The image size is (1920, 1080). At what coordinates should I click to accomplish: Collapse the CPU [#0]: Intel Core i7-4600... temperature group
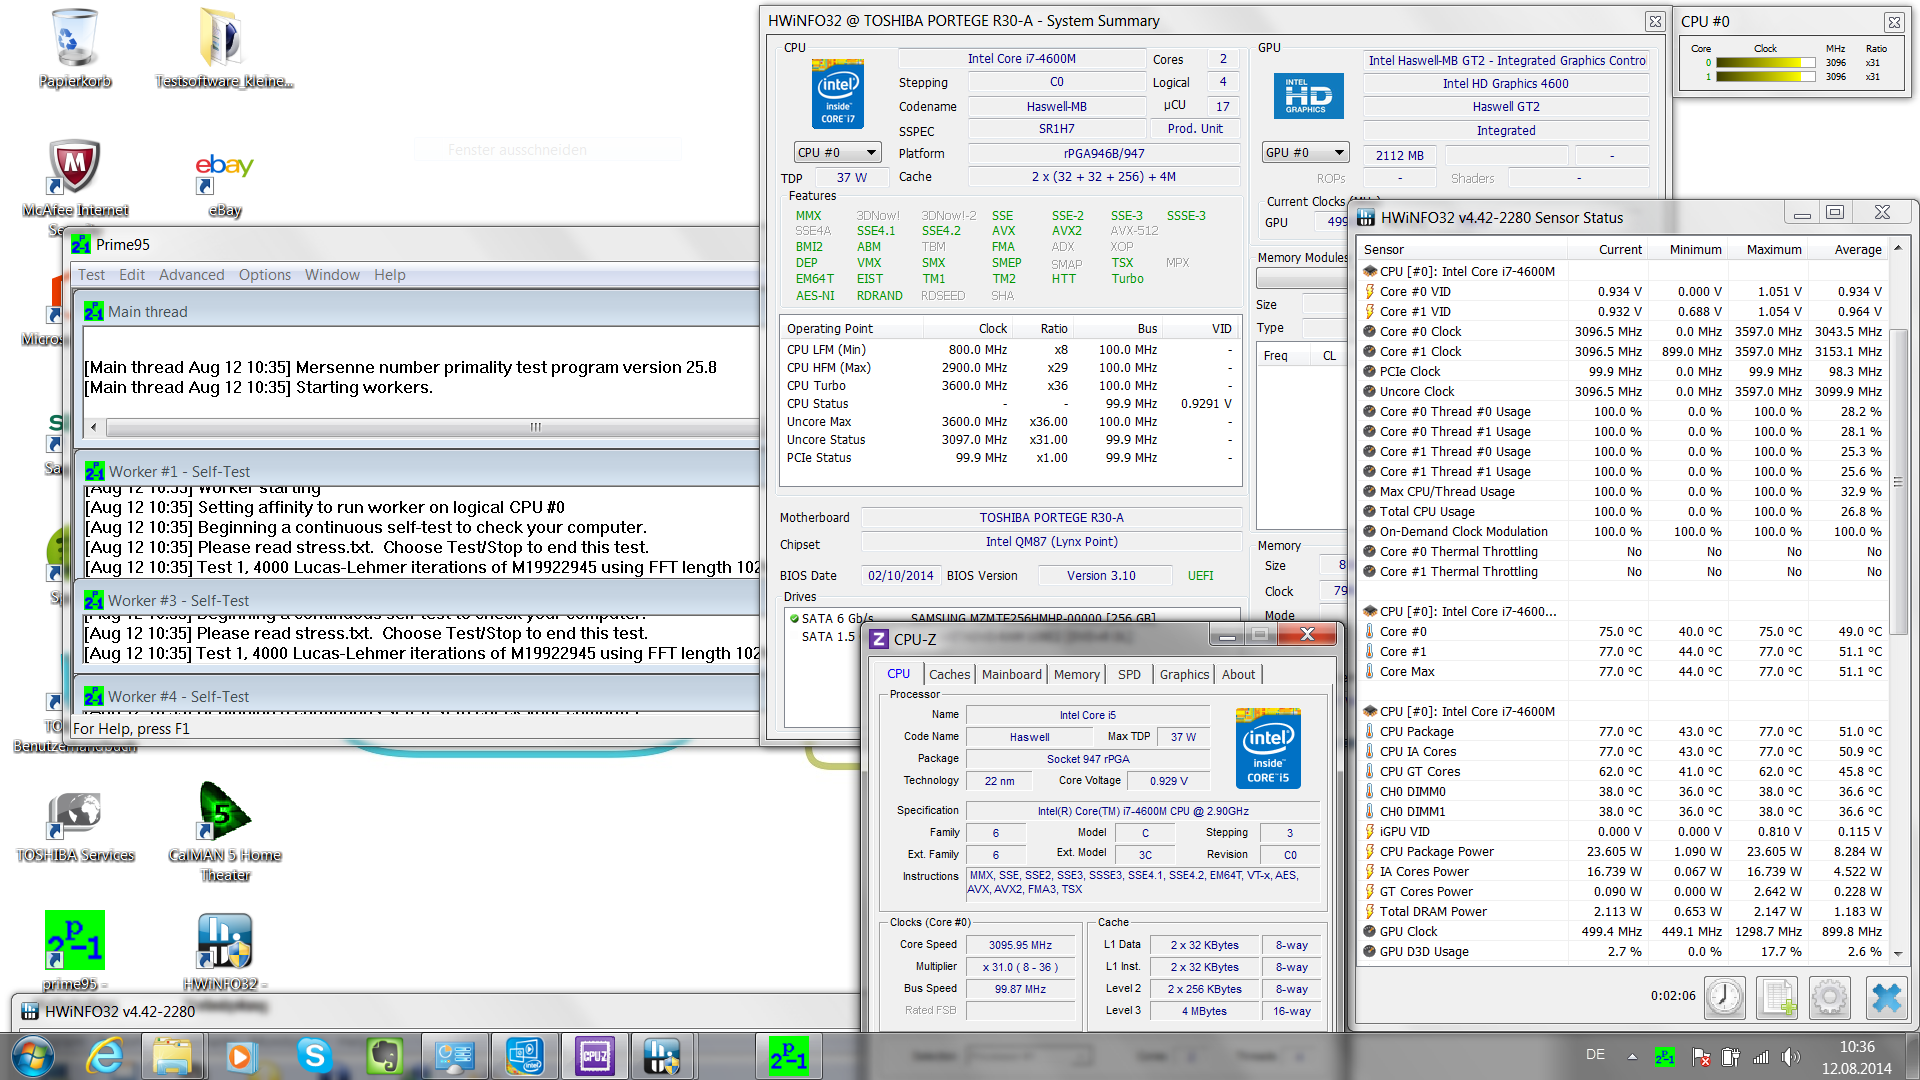(x=1369, y=612)
